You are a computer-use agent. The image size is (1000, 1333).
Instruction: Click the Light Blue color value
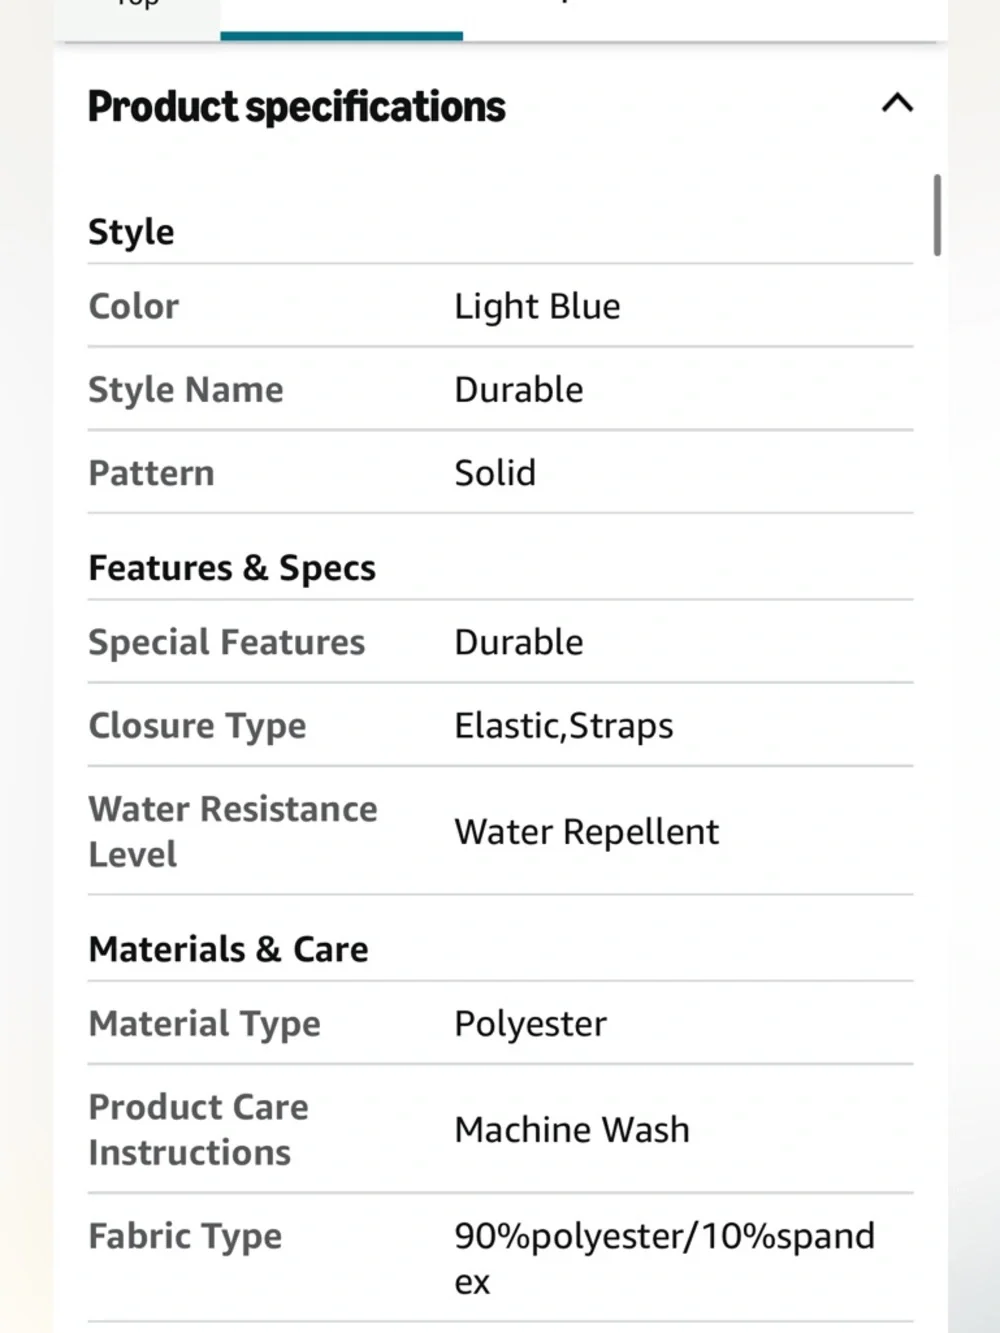[x=537, y=306]
